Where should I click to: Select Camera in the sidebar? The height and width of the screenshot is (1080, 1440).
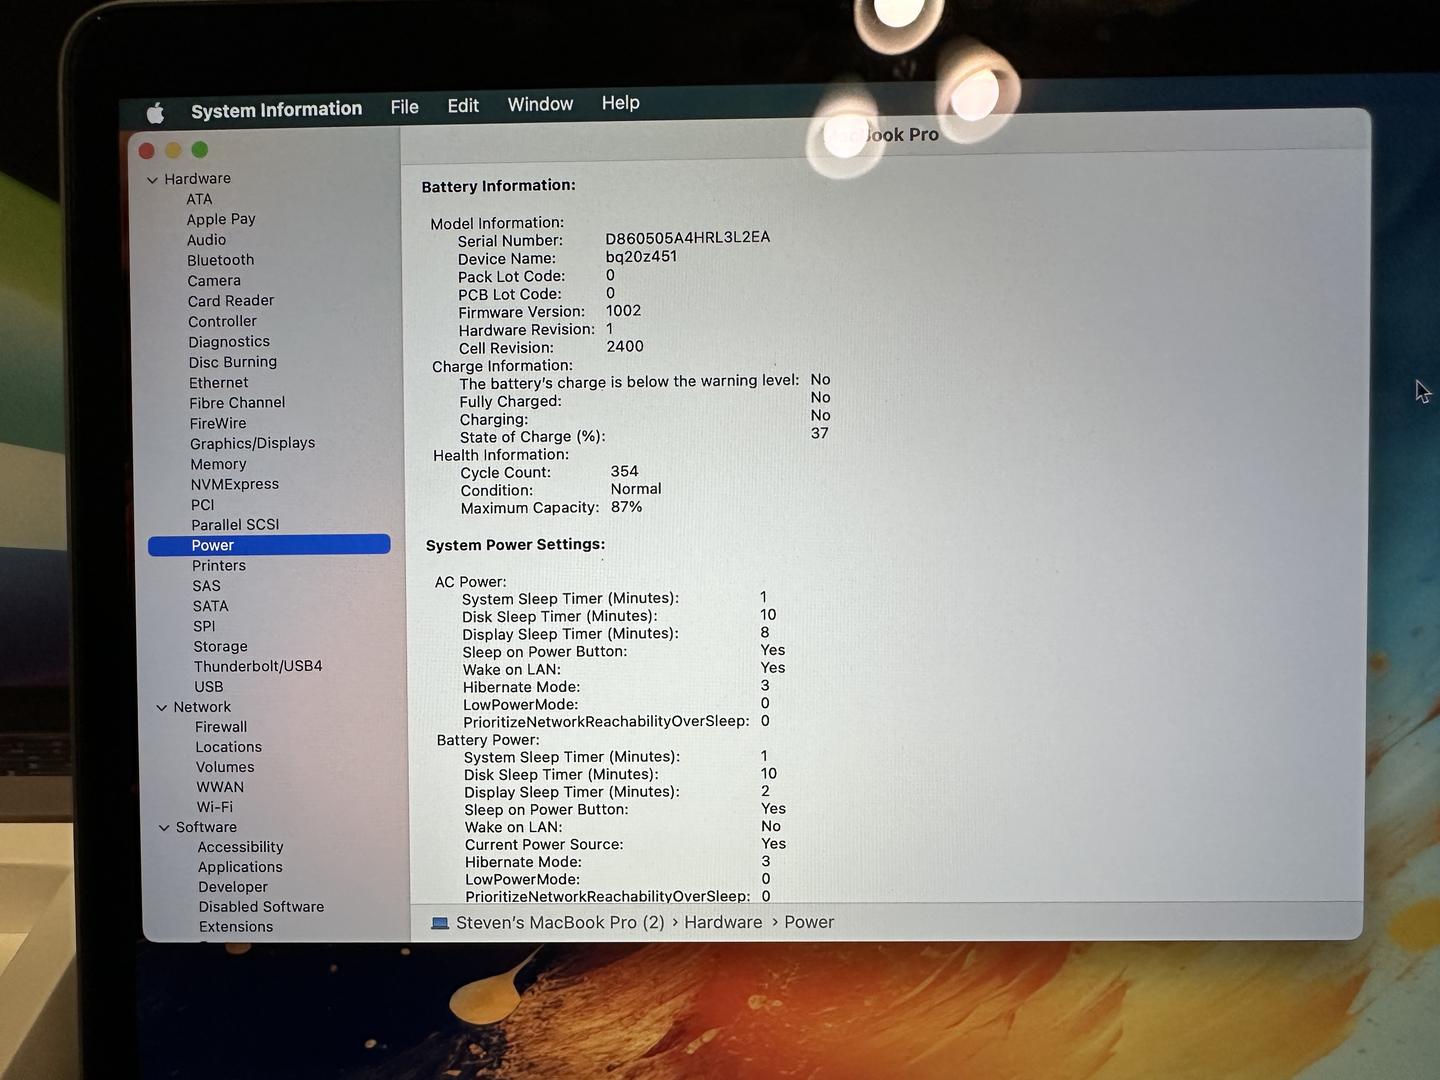(214, 281)
